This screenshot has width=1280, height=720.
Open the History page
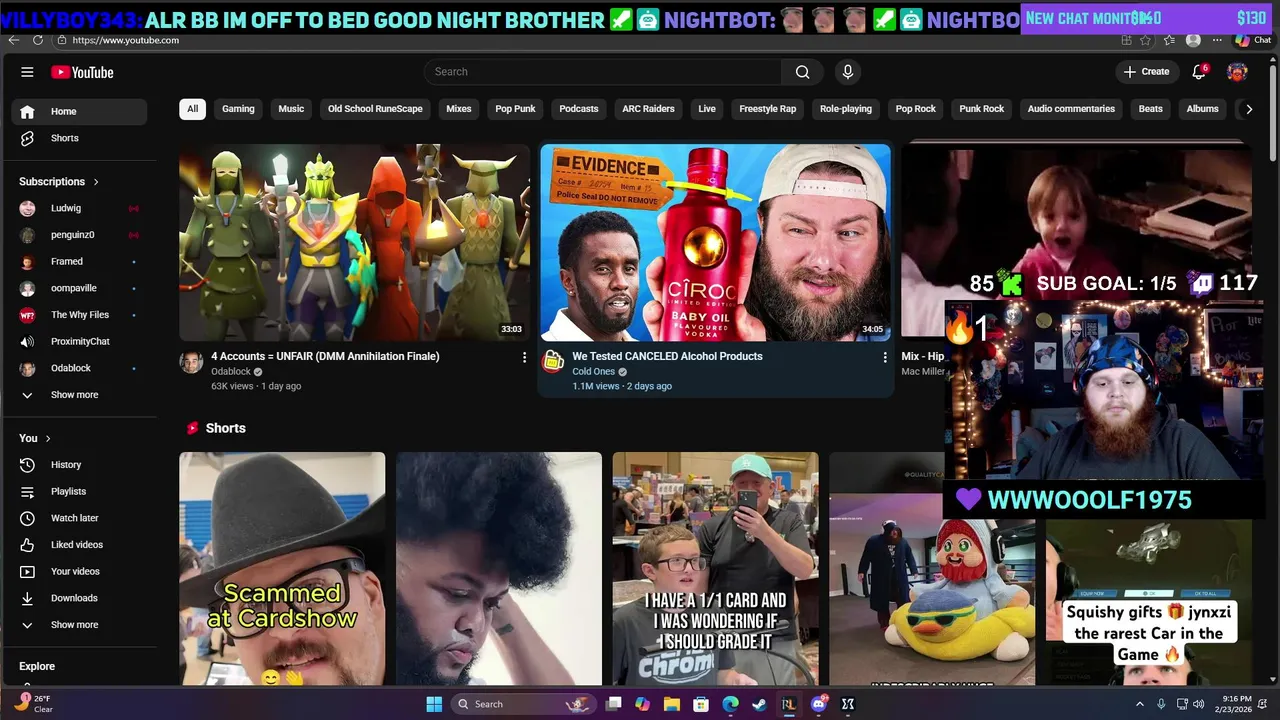point(80,465)
